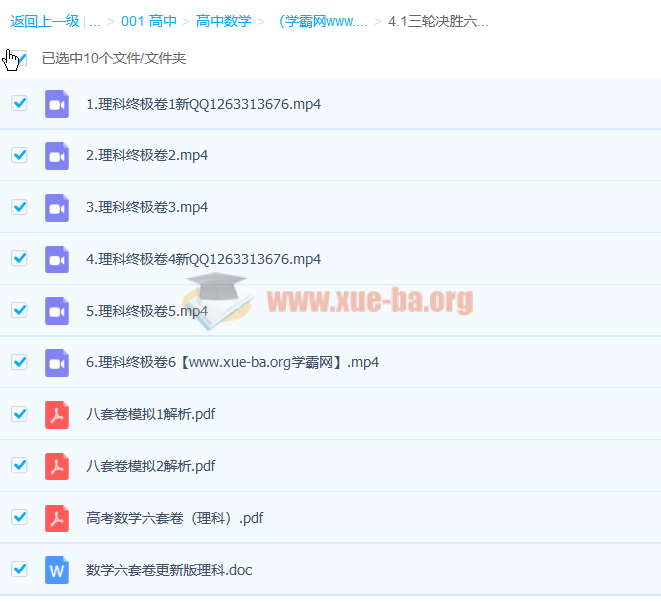Open file 1.理科终极卷1新QQ1263313676.mp4
Screen dimensions: 661x603
[203, 104]
